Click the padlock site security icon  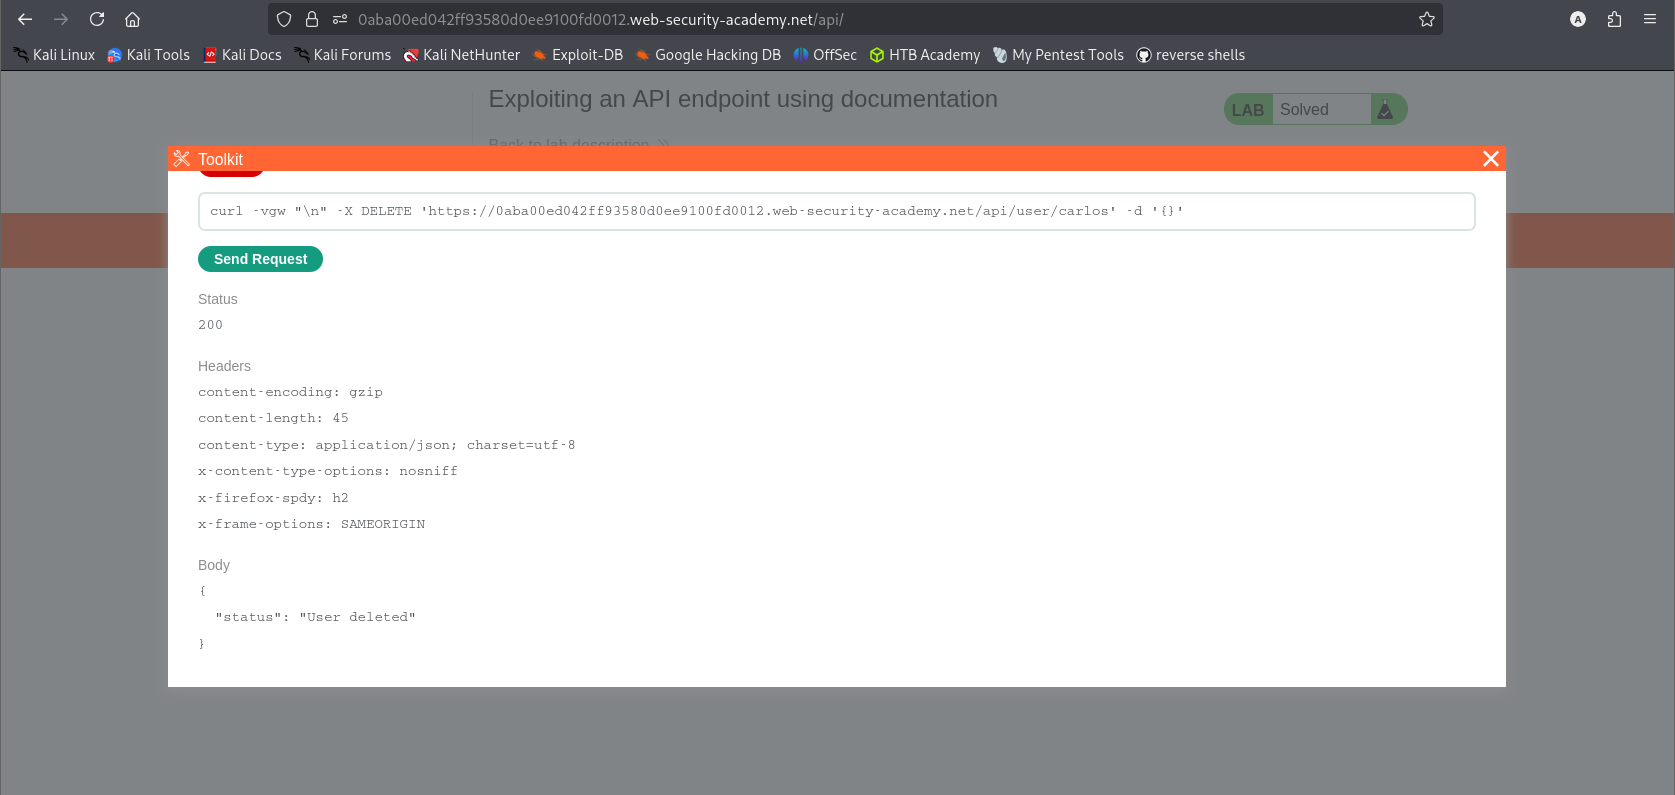312,19
